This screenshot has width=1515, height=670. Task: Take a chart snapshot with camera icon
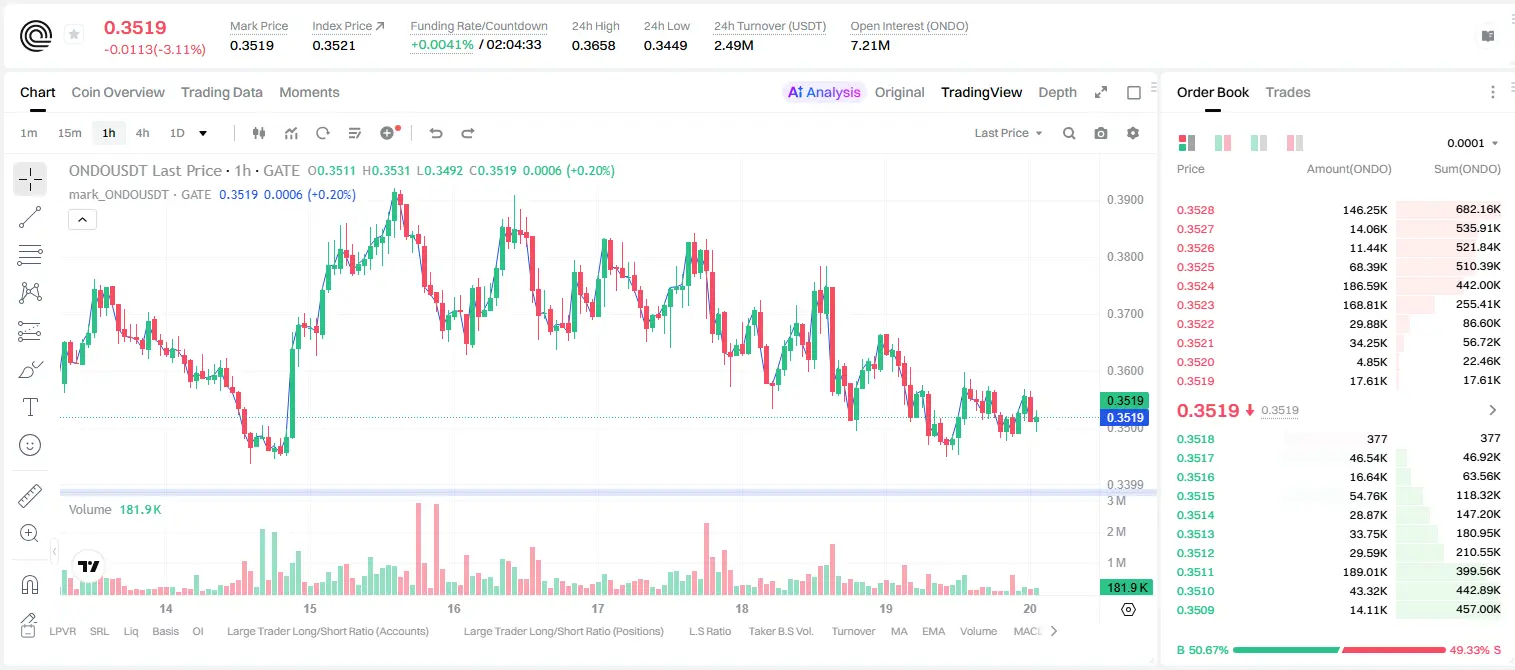pyautogui.click(x=1101, y=133)
